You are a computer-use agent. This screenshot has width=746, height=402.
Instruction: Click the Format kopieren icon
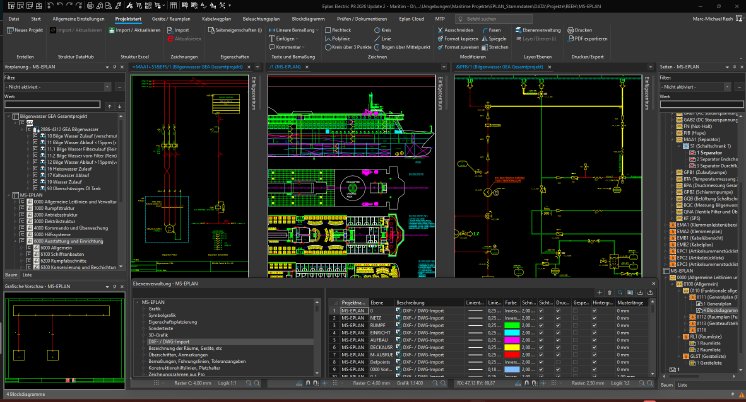440,39
